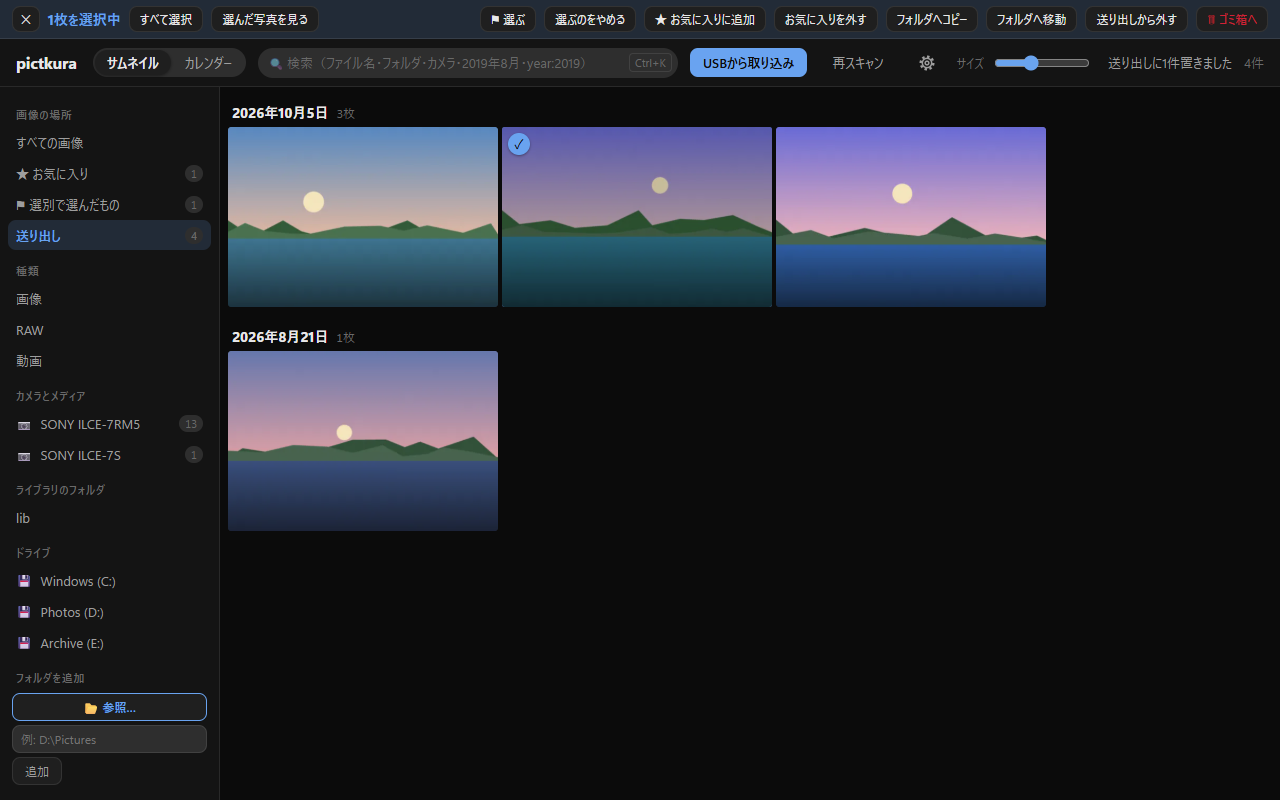Click the Windows (C:) drive icon
This screenshot has height=800, width=1280.
click(24, 582)
